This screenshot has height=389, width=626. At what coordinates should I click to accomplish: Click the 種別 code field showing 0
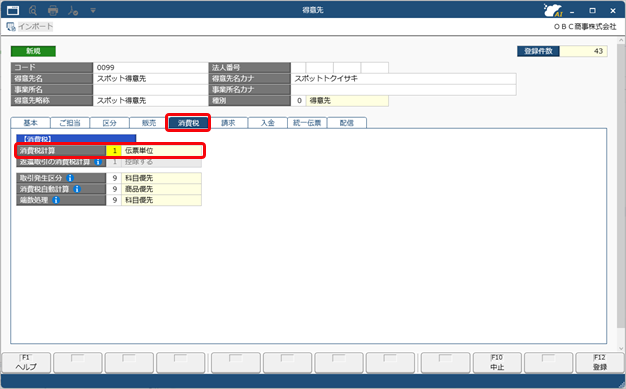tap(299, 101)
